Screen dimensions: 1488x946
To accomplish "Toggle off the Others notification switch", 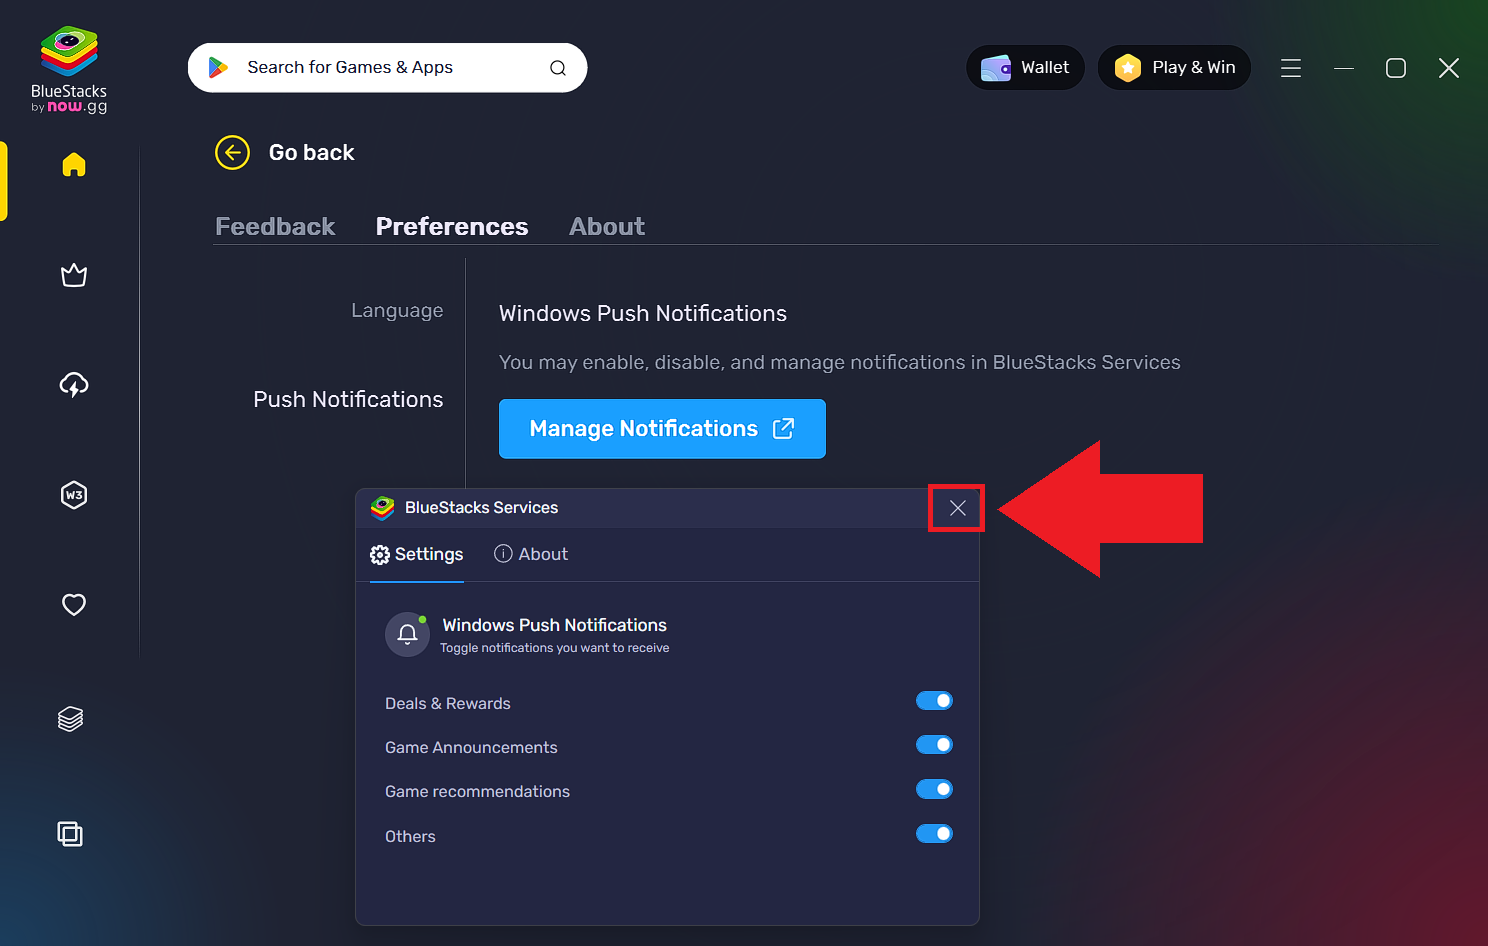I will tap(934, 833).
